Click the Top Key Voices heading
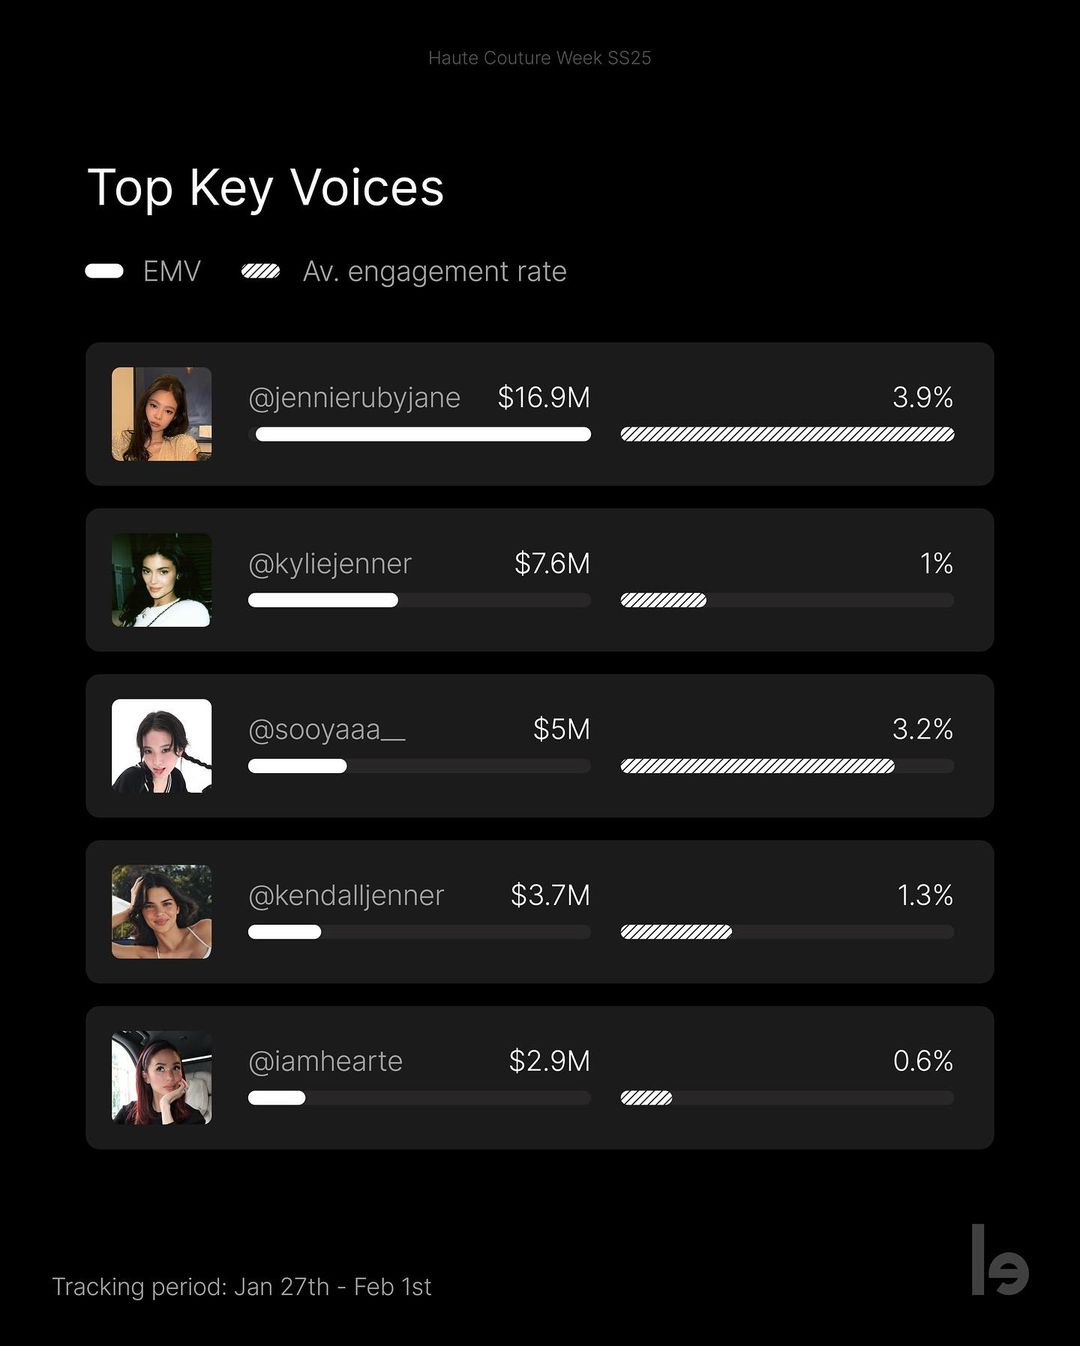 [x=266, y=188]
